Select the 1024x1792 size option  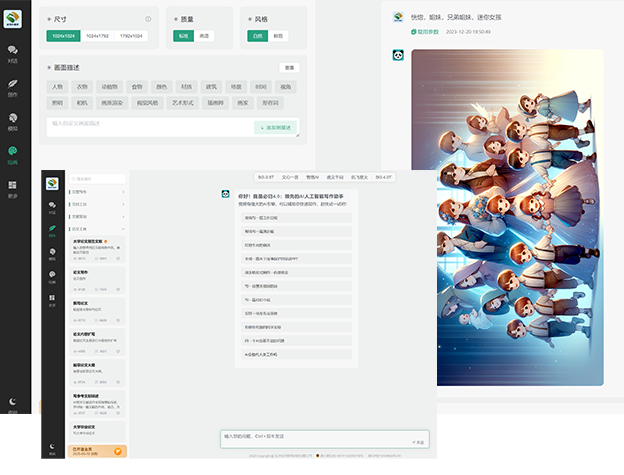(x=97, y=36)
